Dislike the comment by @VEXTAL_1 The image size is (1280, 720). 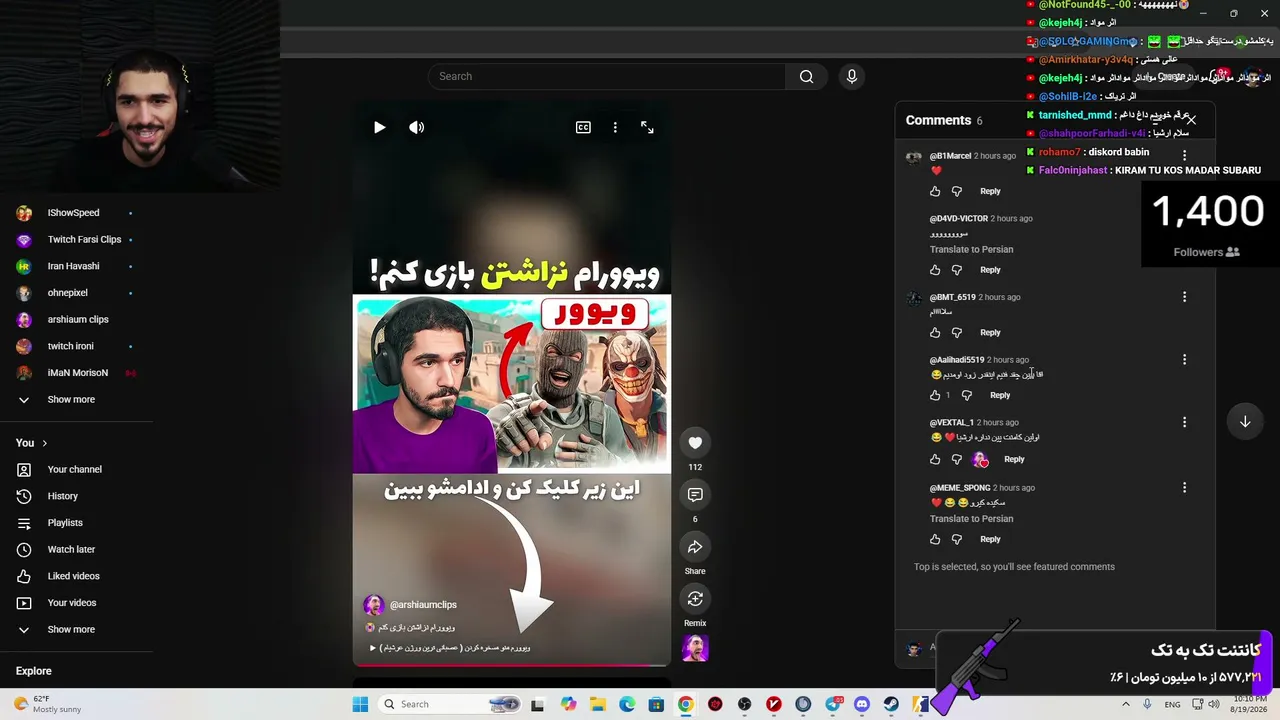957,459
